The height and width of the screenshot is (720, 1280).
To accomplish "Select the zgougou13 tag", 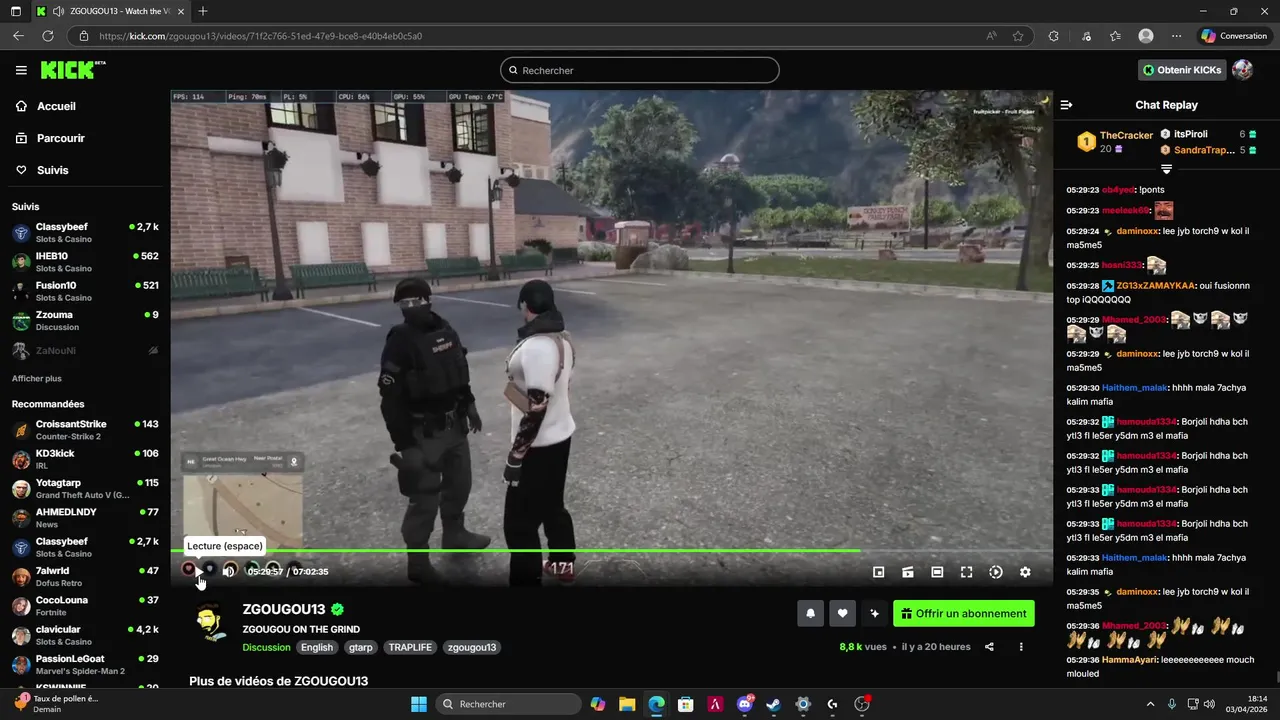I will pyautogui.click(x=472, y=647).
